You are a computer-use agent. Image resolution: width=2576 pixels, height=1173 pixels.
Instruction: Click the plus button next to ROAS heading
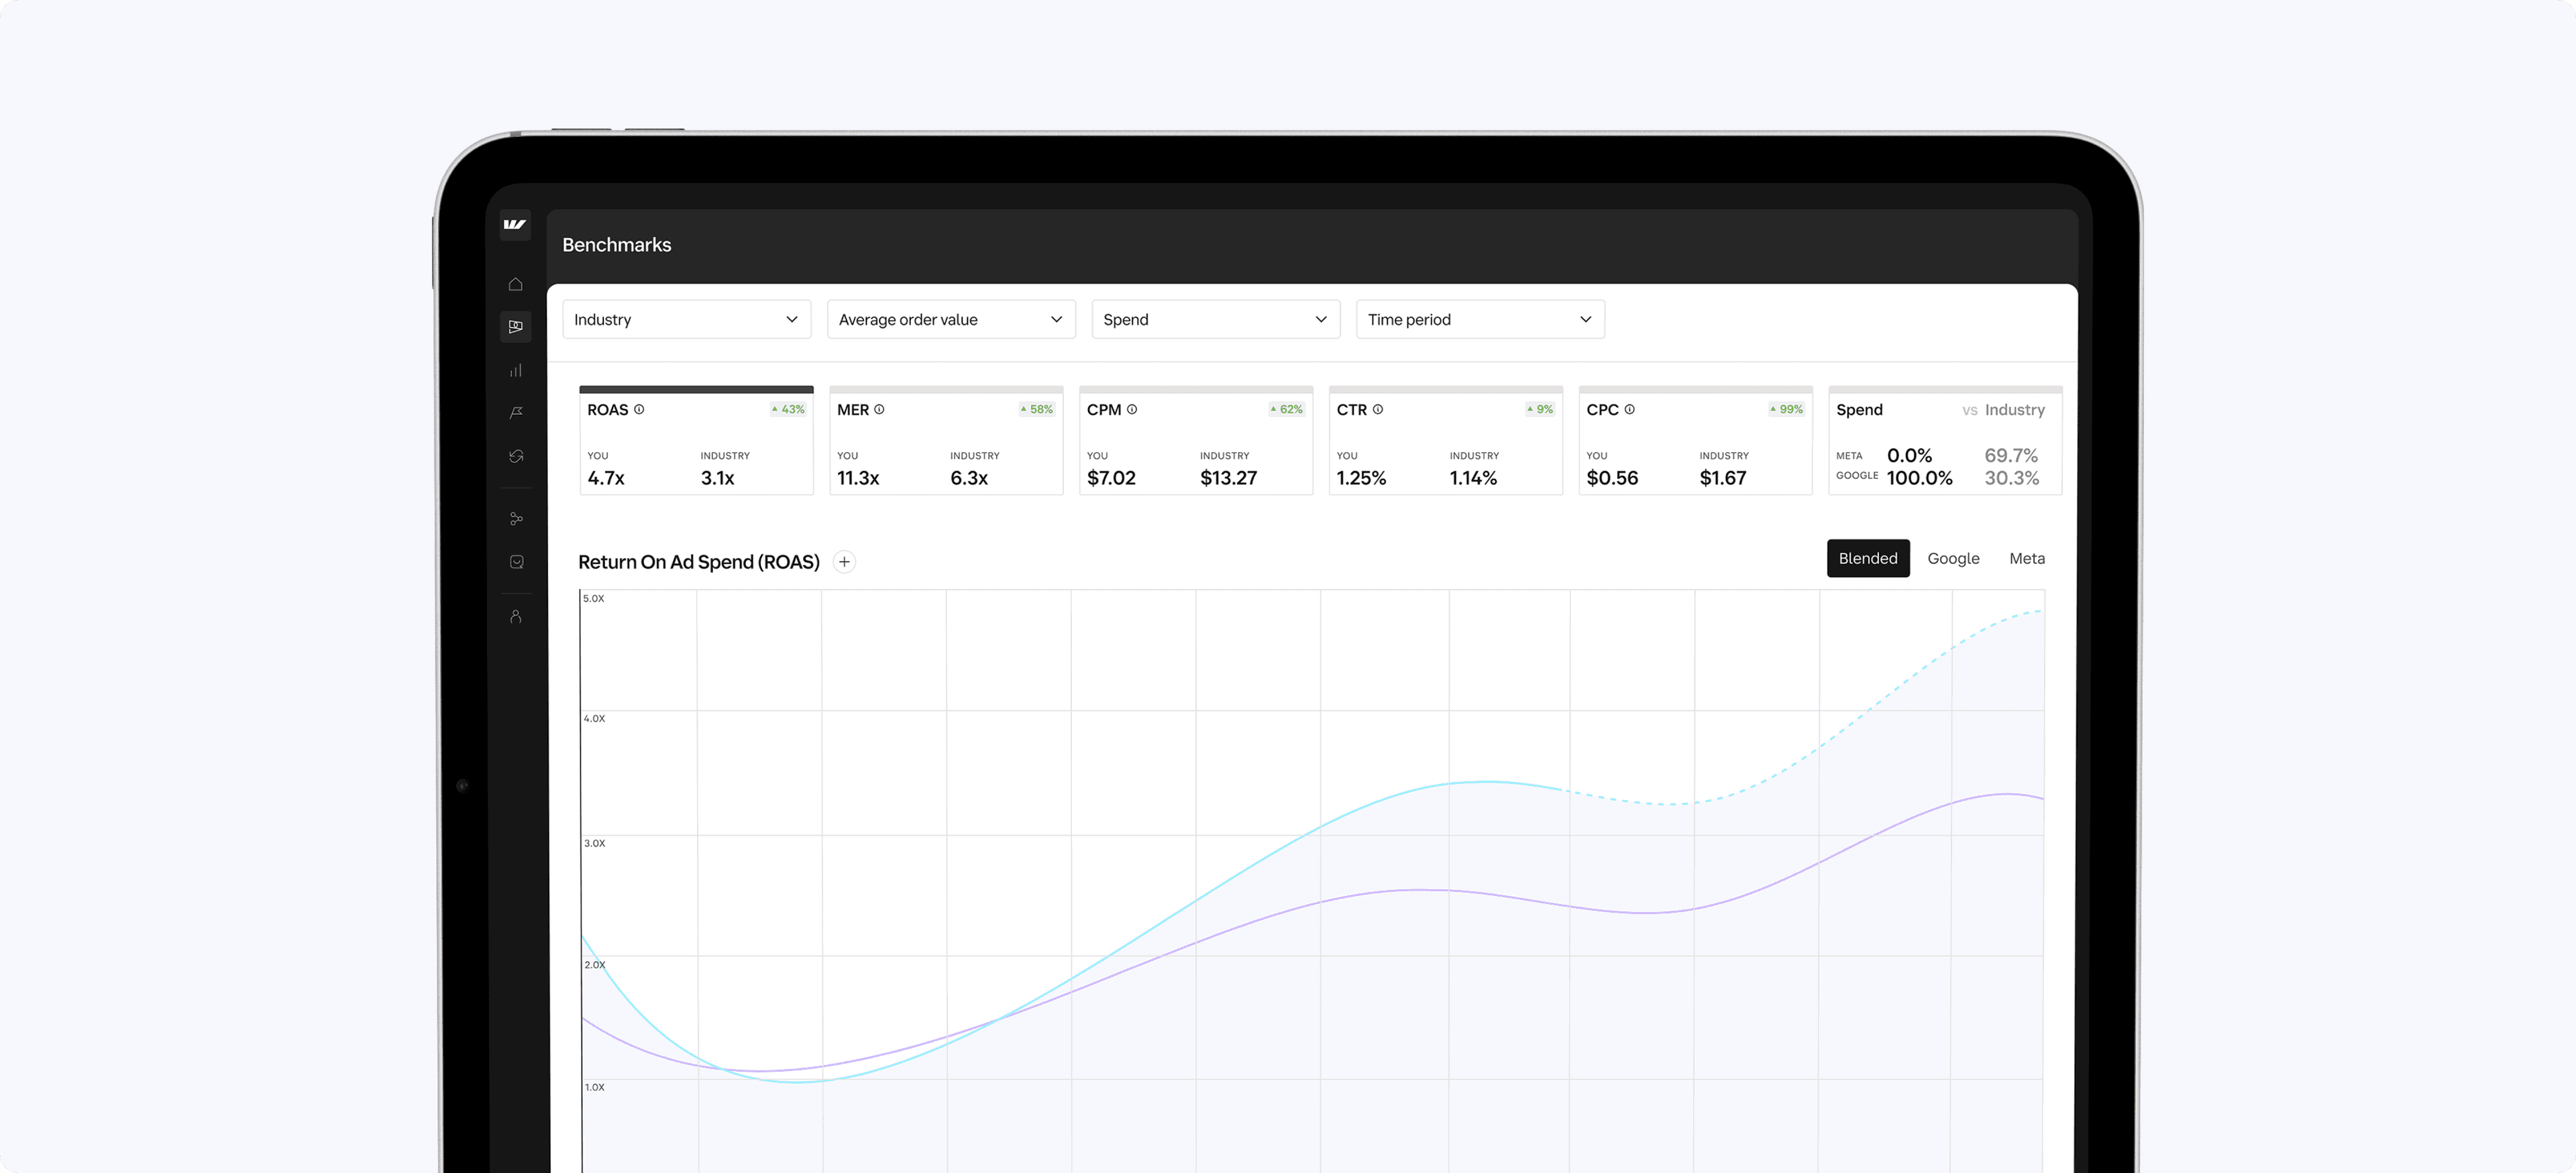844,561
